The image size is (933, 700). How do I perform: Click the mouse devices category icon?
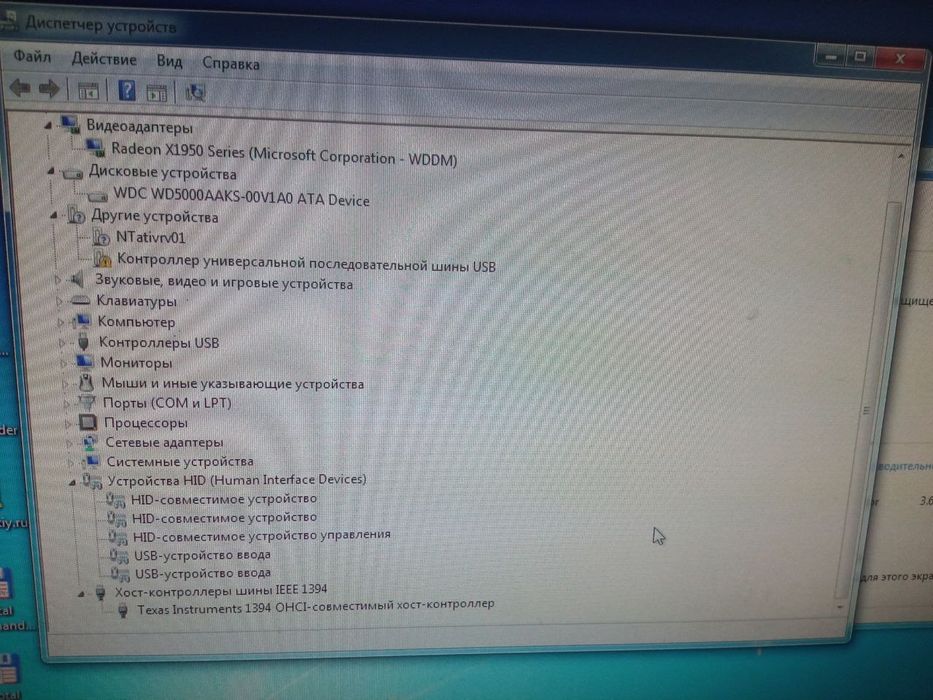[86, 382]
